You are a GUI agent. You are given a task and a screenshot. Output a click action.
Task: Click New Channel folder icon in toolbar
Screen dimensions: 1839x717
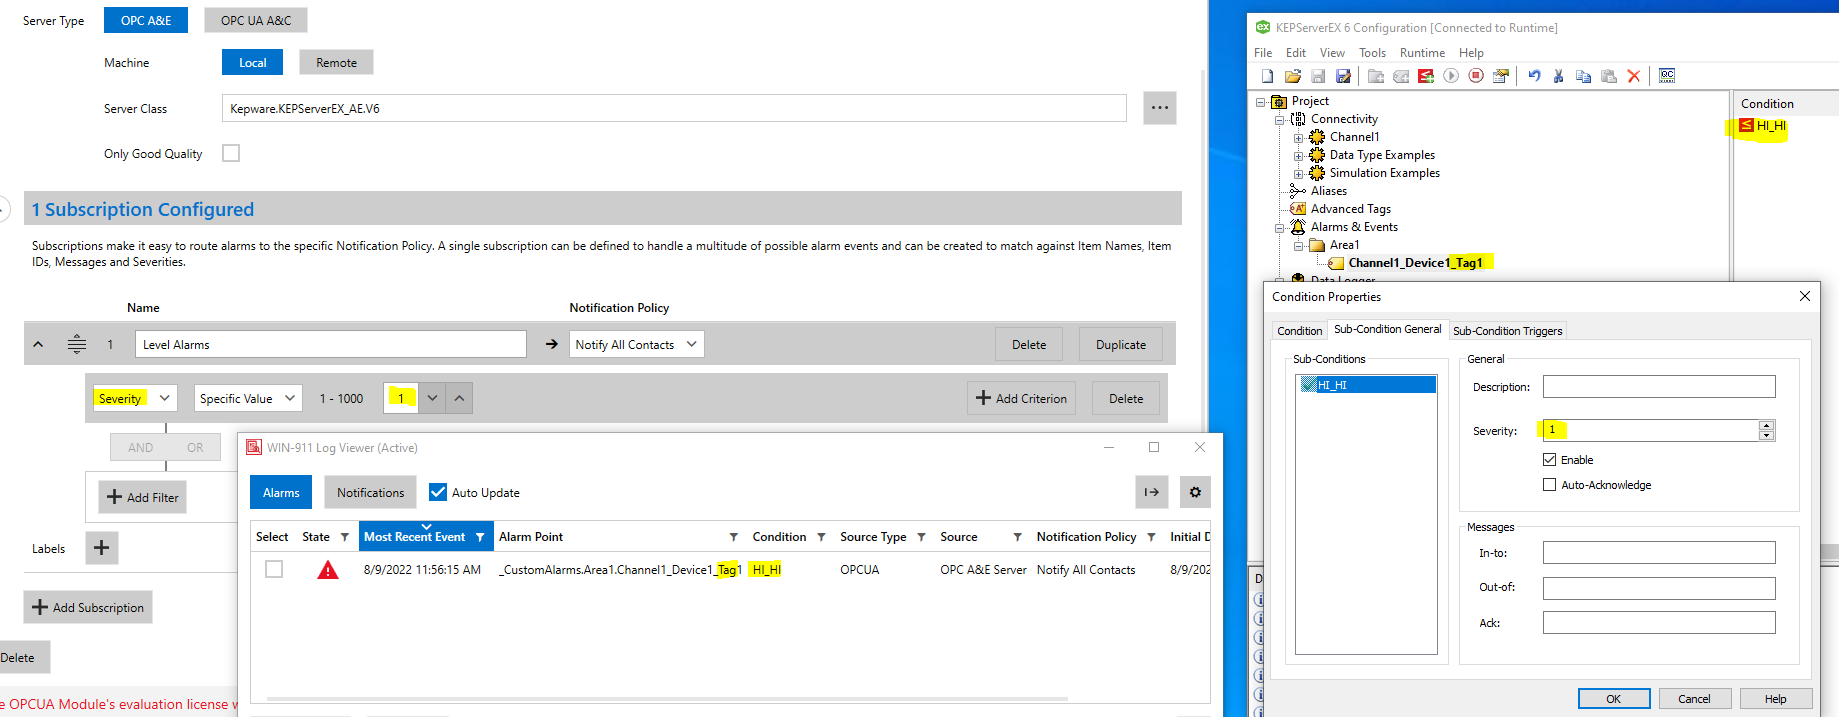pos(1376,76)
